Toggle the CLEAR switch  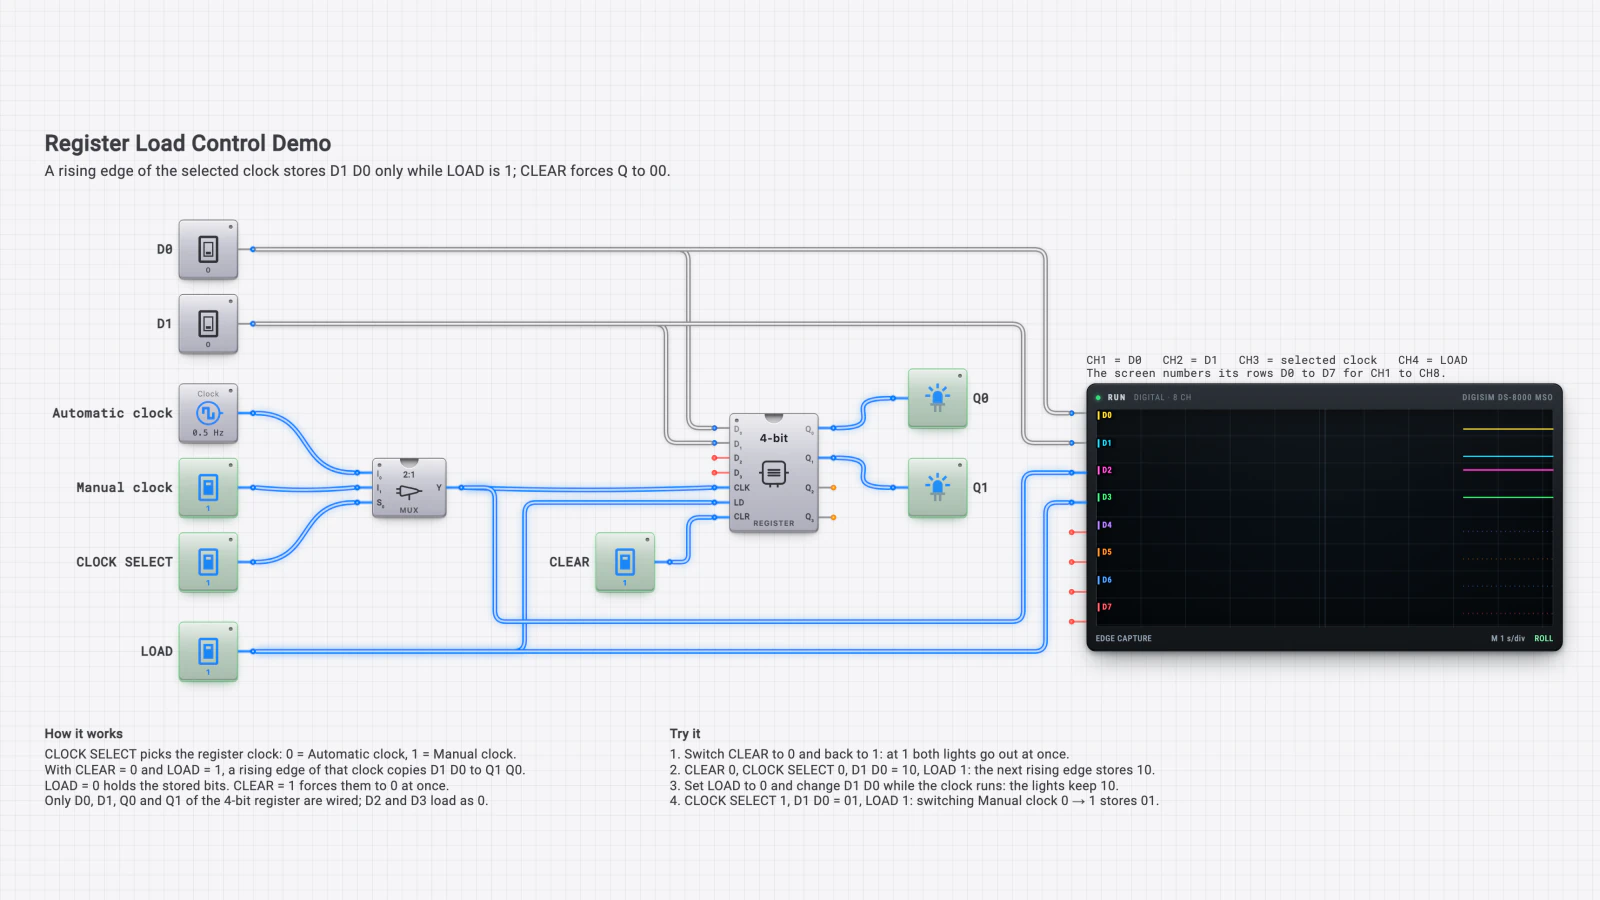[625, 562]
